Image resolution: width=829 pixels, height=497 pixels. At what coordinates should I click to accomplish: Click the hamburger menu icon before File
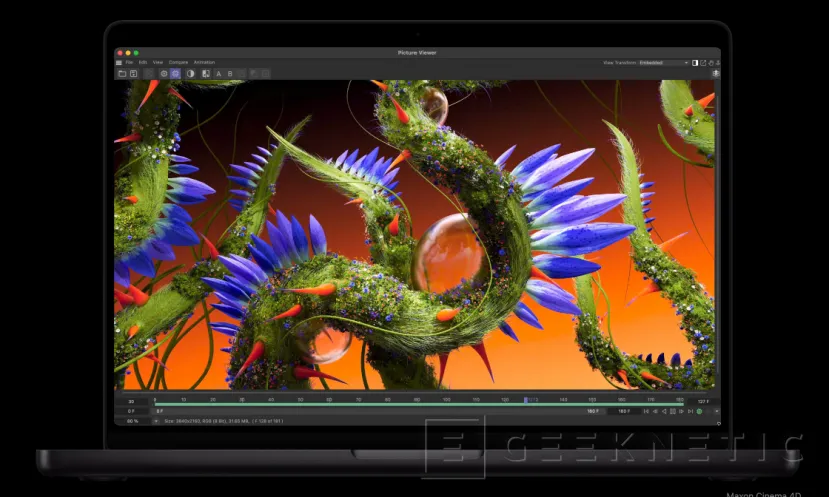pyautogui.click(x=119, y=62)
